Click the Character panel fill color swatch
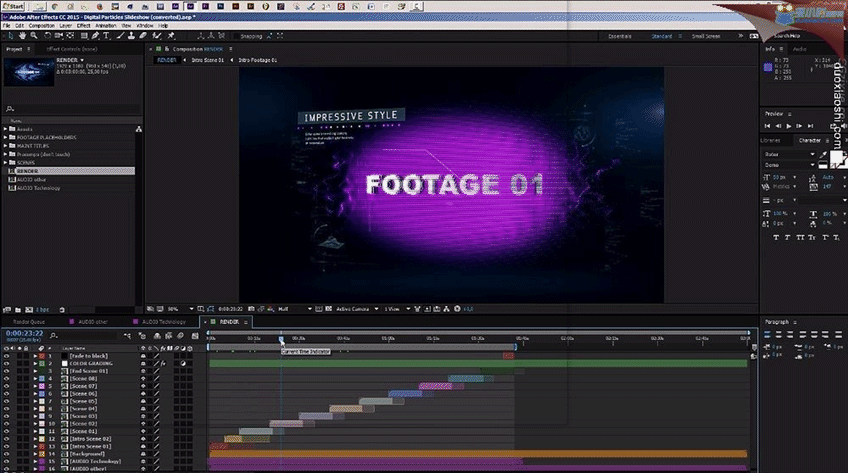The height and width of the screenshot is (473, 848). click(836, 159)
